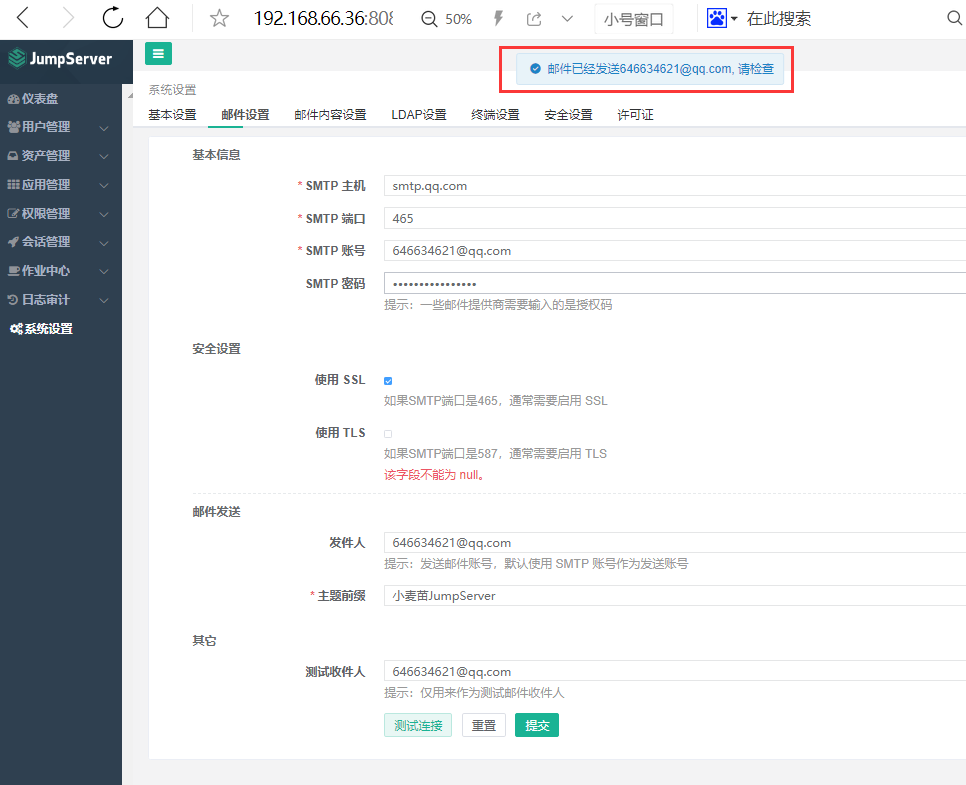Toggle sidebar with green hamburger button
This screenshot has height=785, width=966.
tap(158, 54)
